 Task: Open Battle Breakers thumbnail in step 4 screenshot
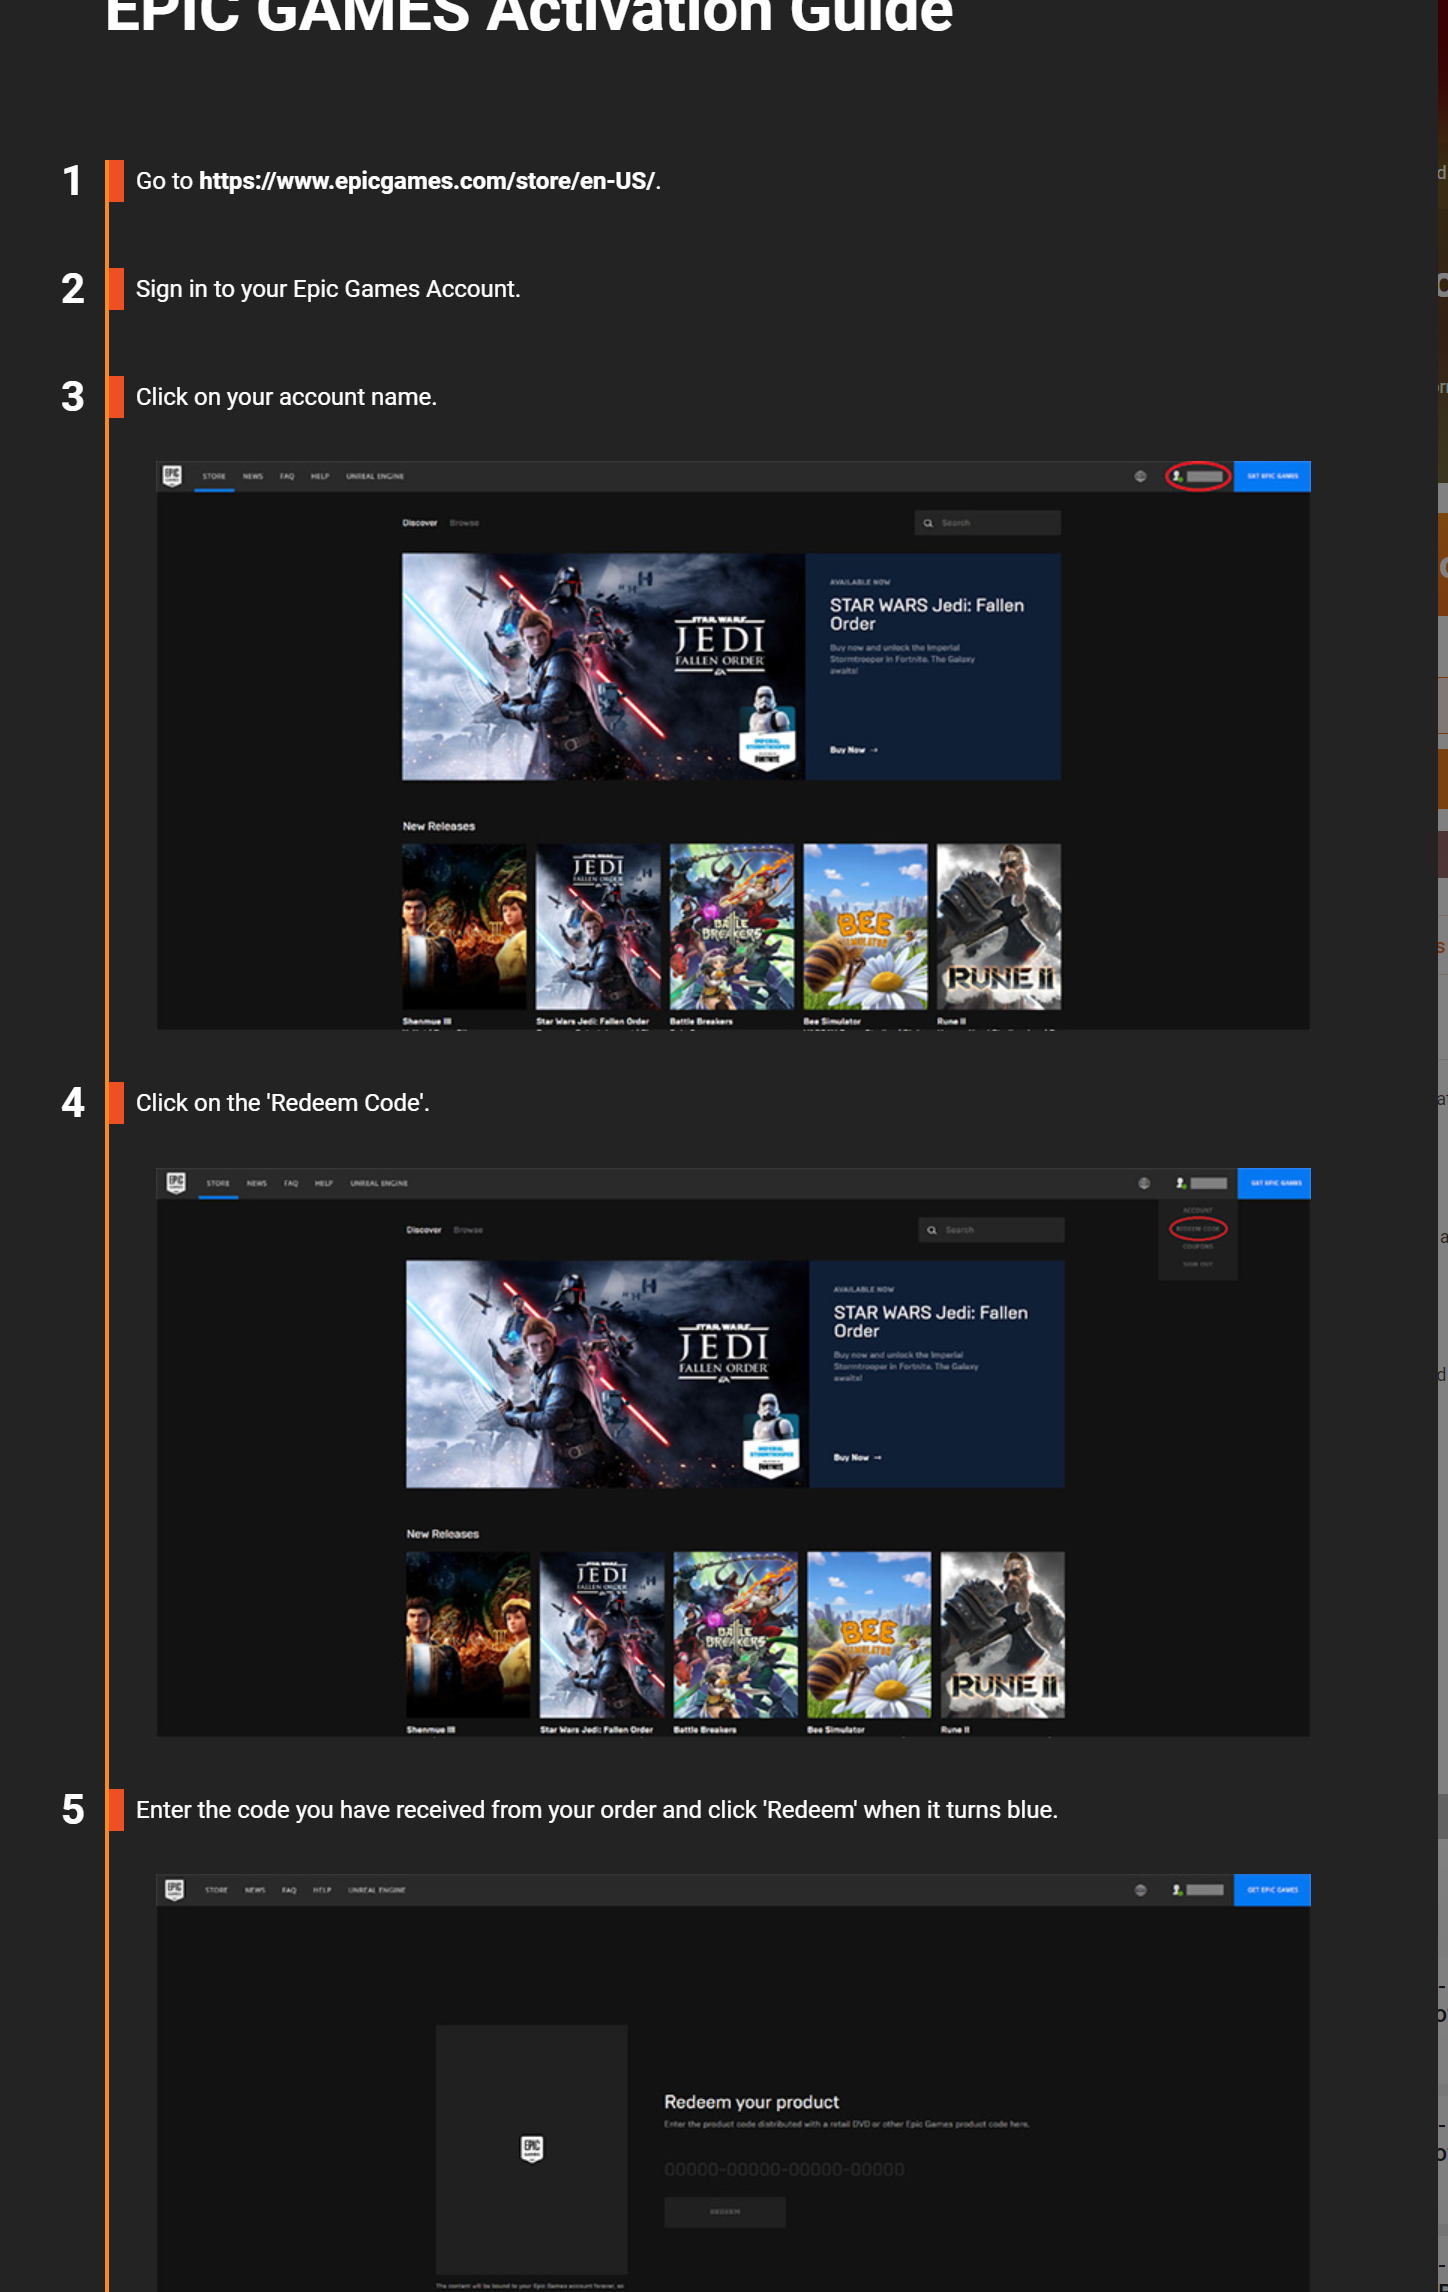pos(736,1635)
